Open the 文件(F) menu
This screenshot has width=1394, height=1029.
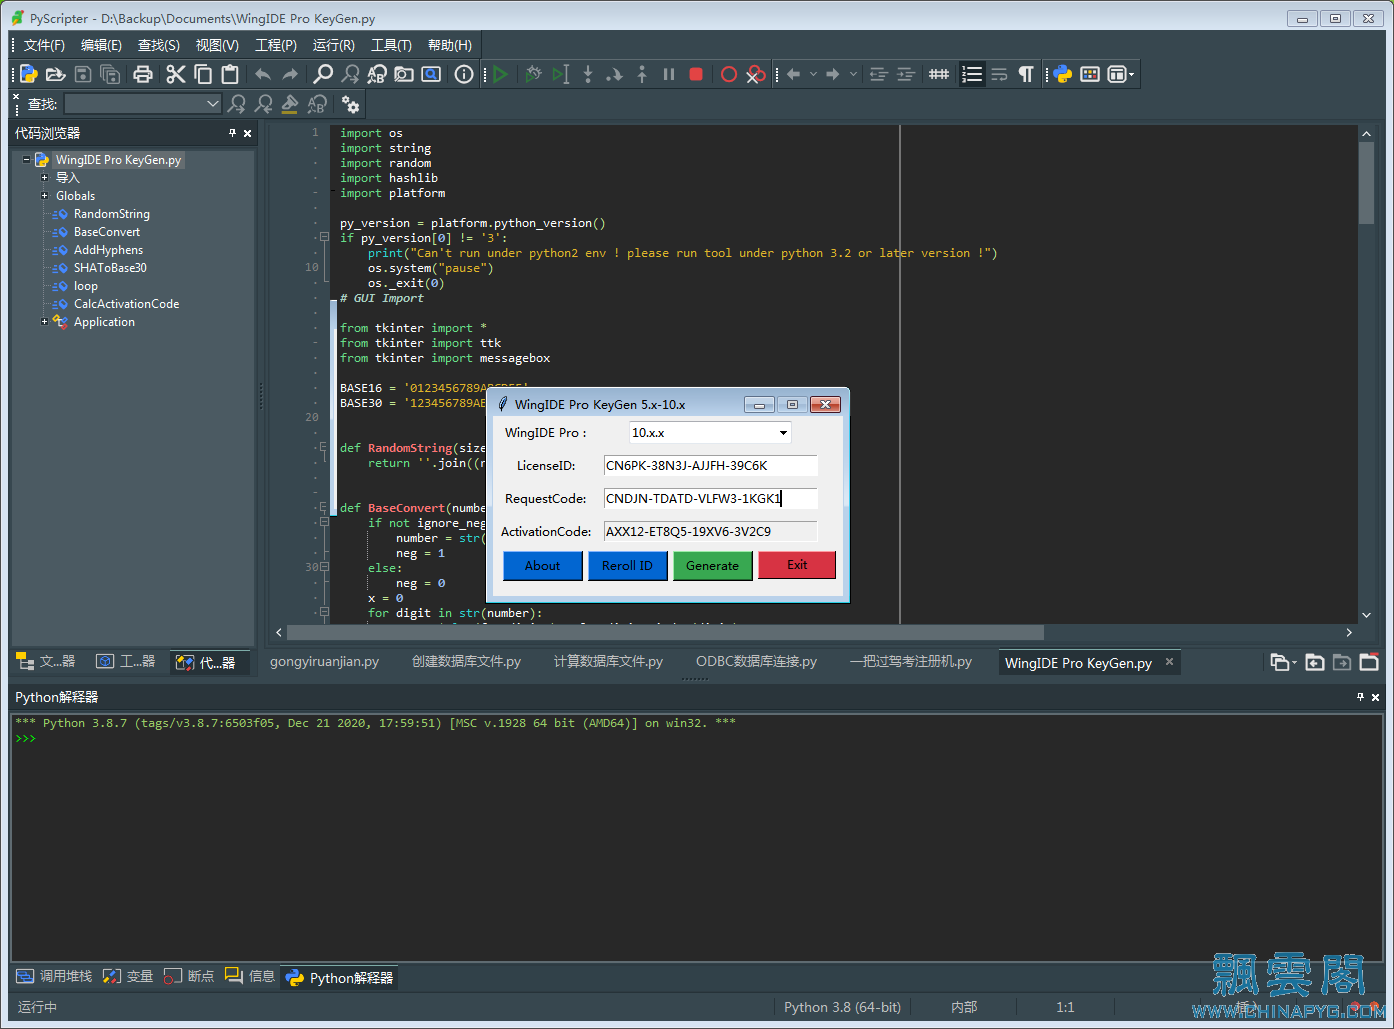coord(44,45)
